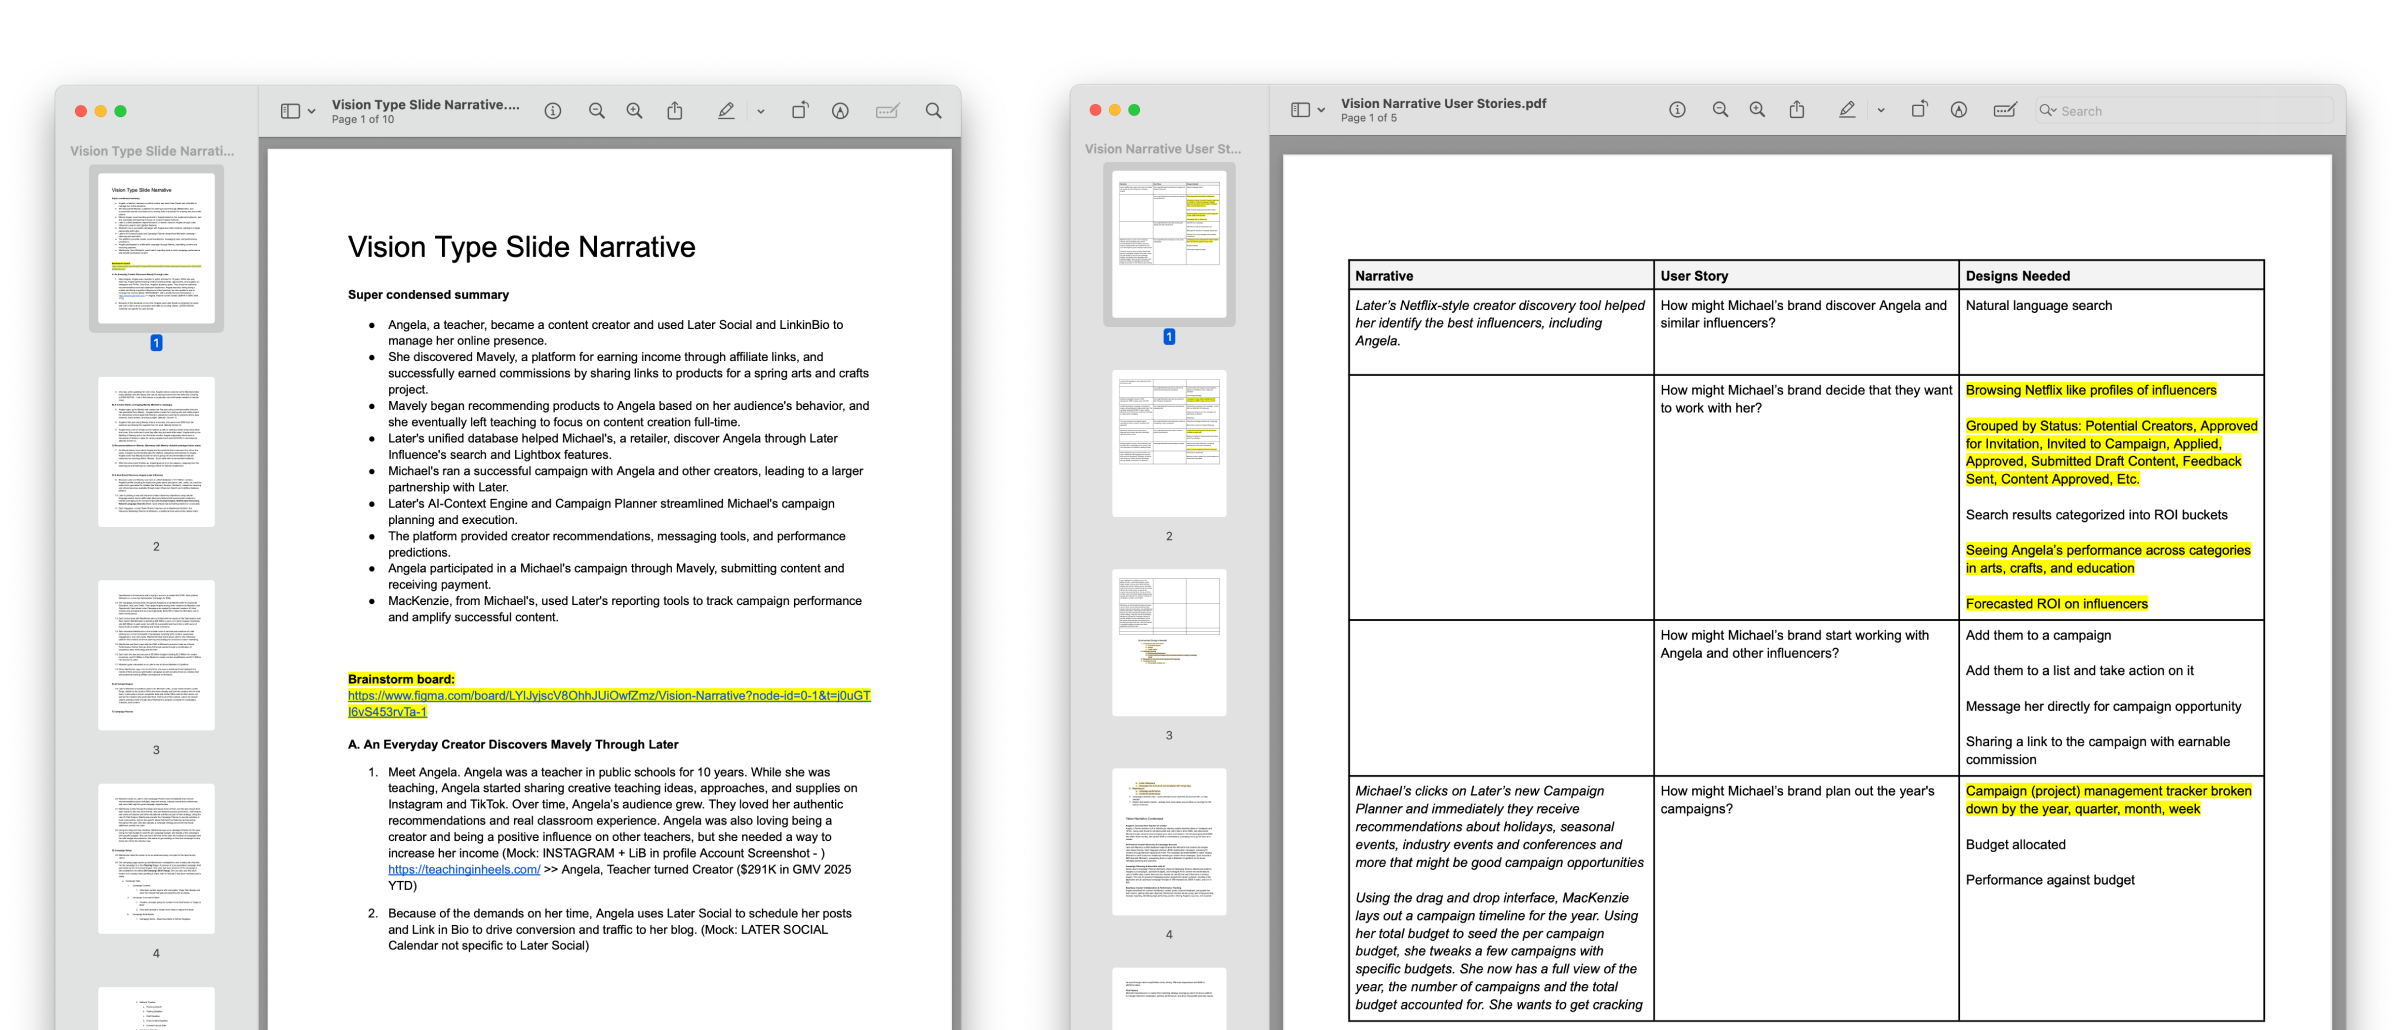Image resolution: width=2400 pixels, height=1030 pixels.
Task: Click form filling icon in User Stories window
Action: click(x=2005, y=110)
